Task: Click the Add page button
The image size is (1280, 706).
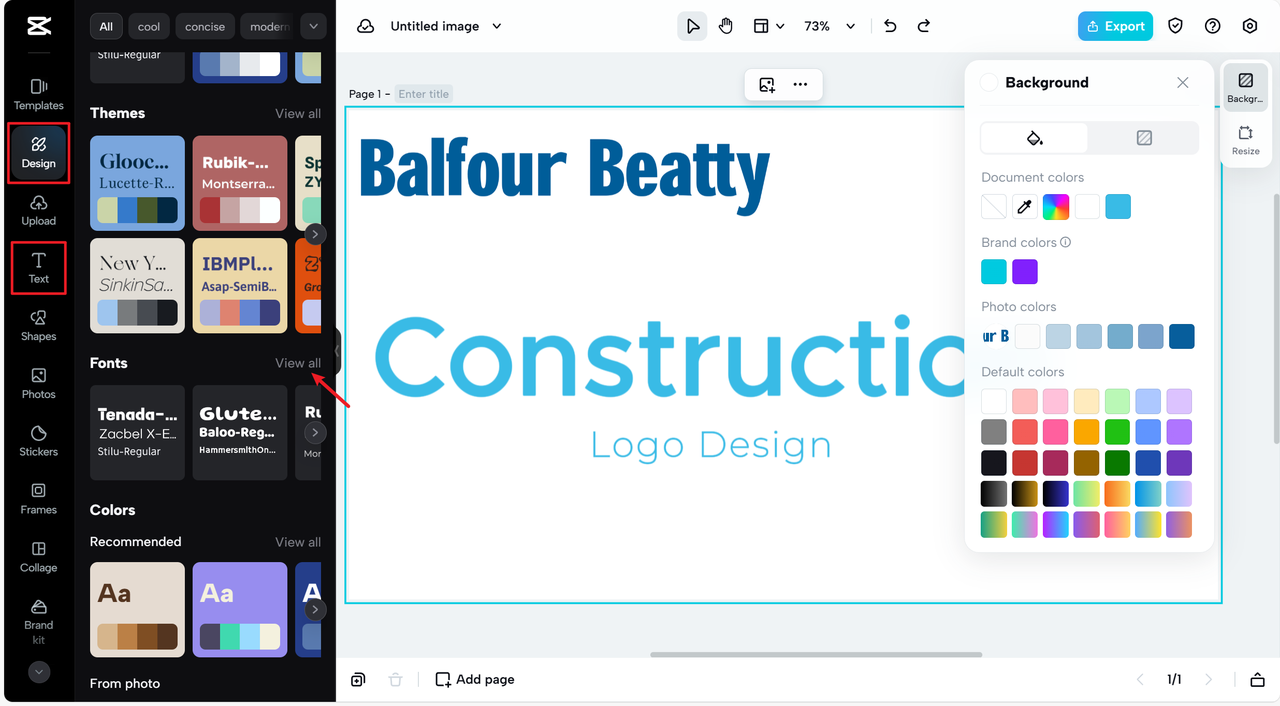Action: pyautogui.click(x=475, y=679)
